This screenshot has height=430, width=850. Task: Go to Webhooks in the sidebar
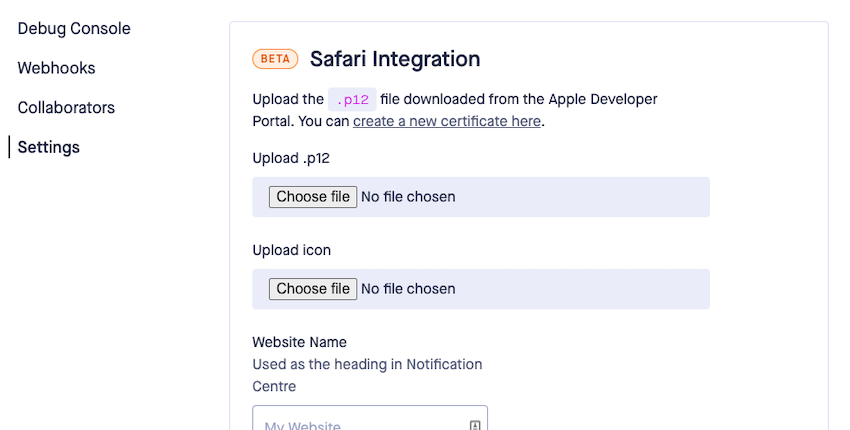(x=56, y=68)
